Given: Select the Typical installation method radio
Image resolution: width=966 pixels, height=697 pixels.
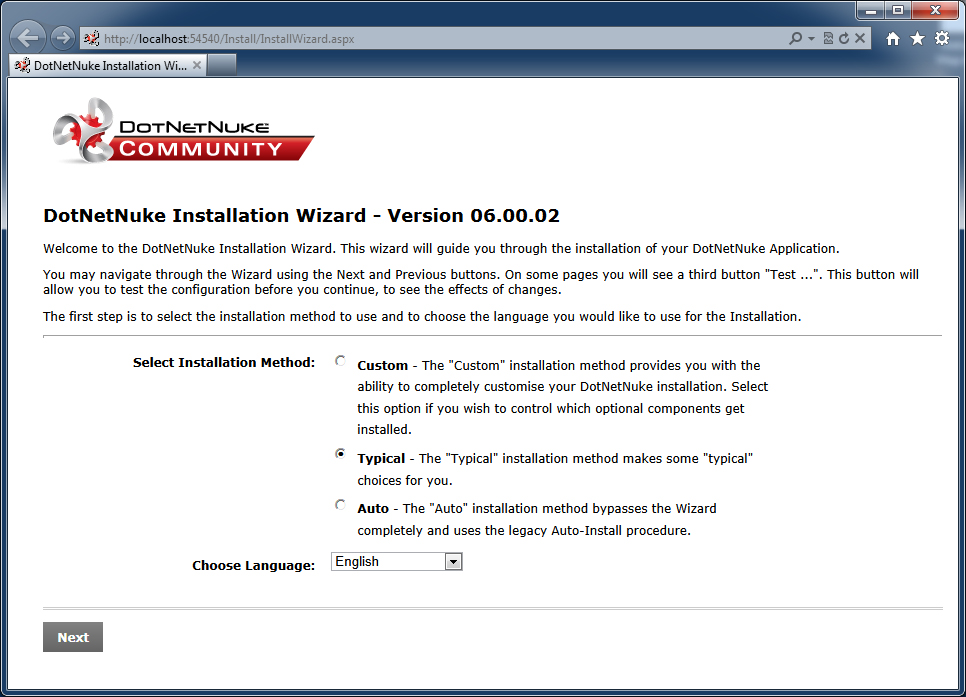Looking at the screenshot, I should pyautogui.click(x=340, y=454).
